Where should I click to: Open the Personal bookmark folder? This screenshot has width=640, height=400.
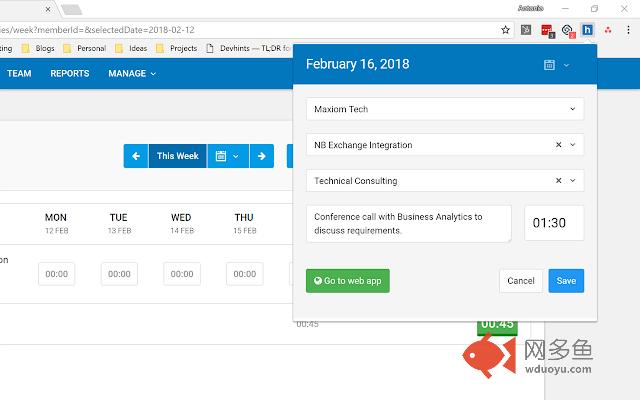click(84, 48)
